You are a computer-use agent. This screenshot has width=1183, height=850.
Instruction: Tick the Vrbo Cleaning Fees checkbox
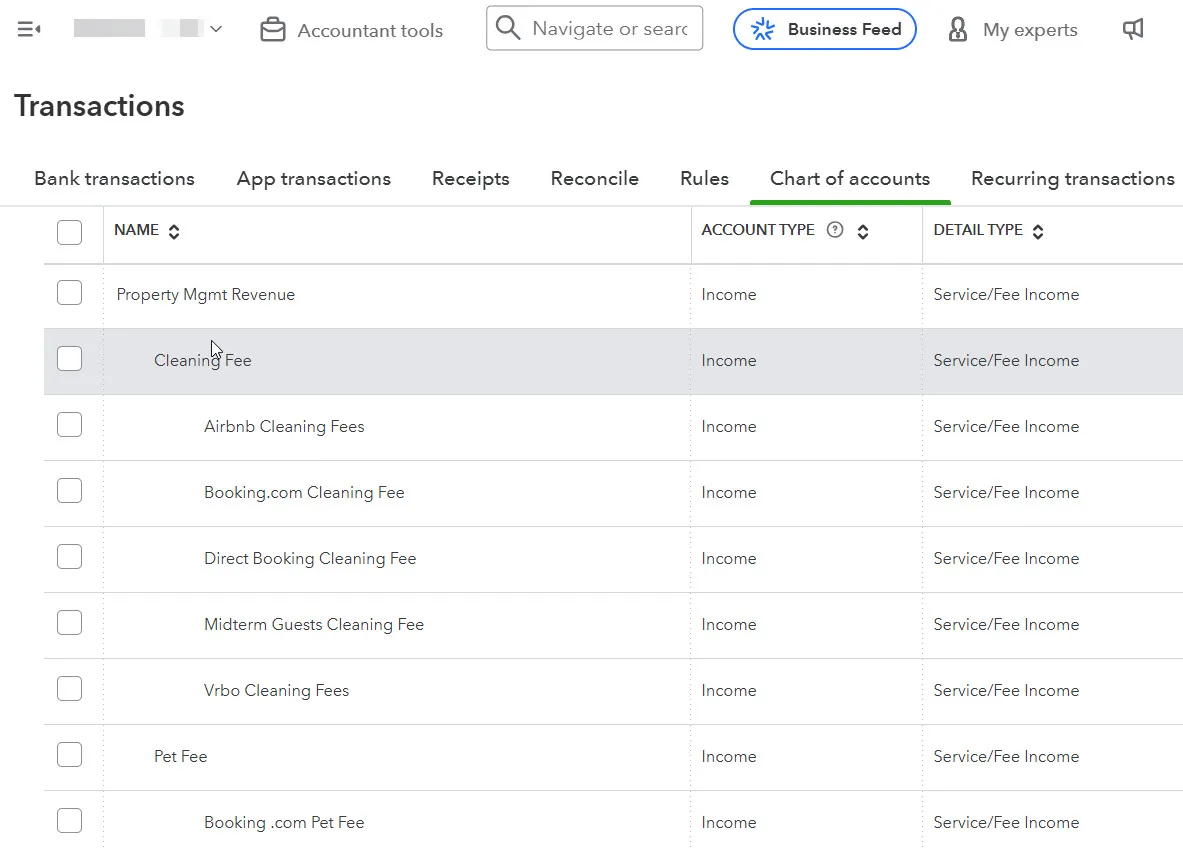(69, 689)
